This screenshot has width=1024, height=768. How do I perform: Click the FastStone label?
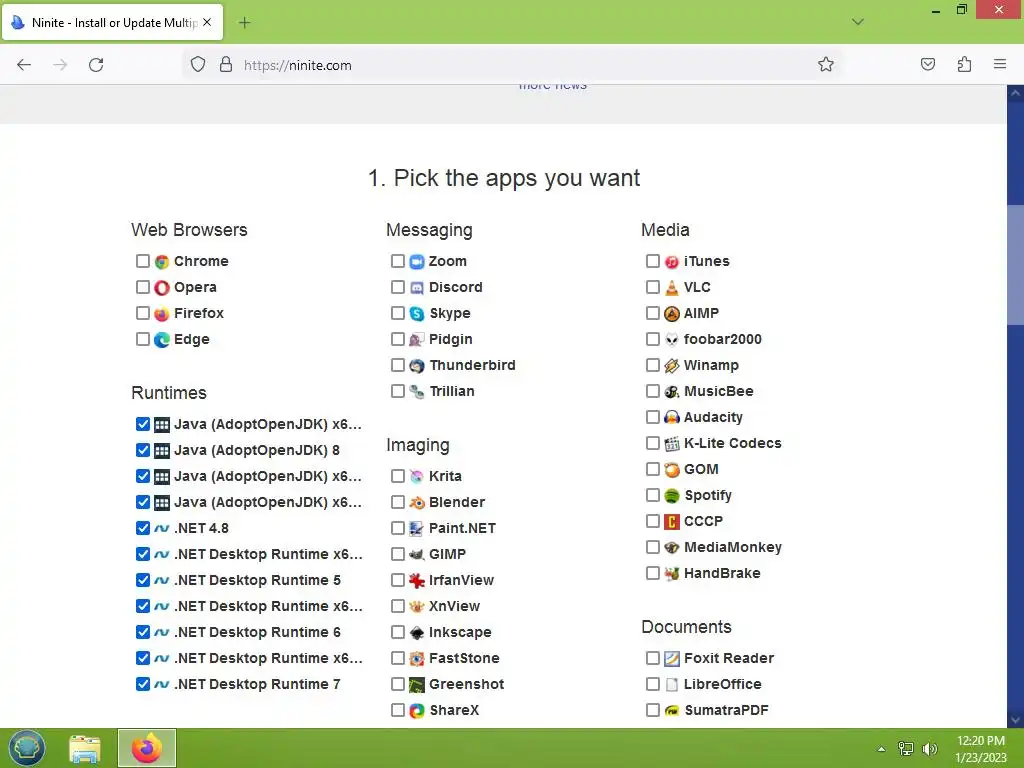click(x=464, y=658)
